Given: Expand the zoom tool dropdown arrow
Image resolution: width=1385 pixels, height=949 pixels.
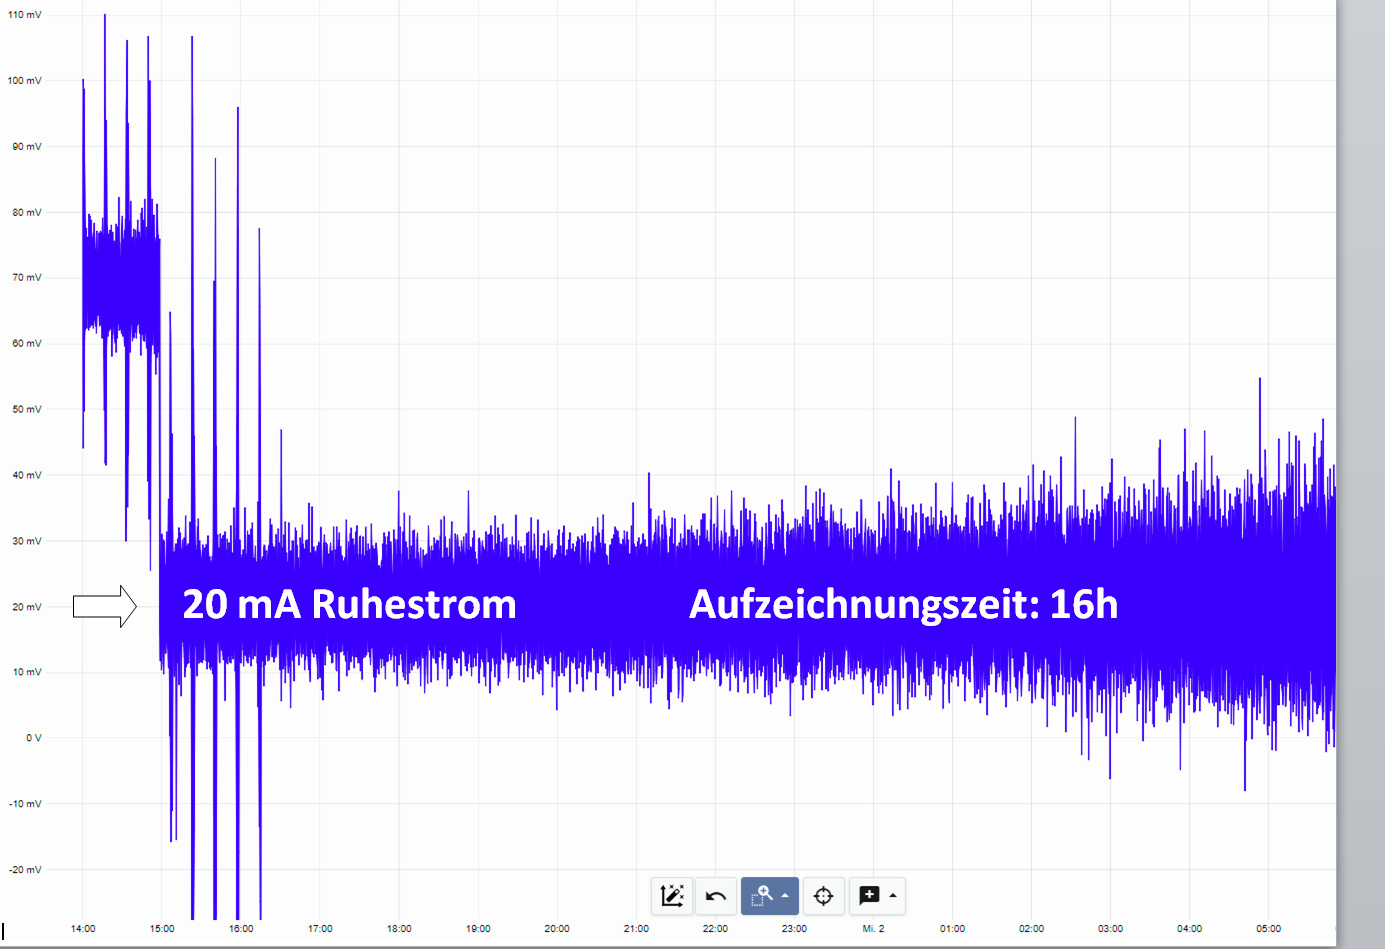Looking at the screenshot, I should click(786, 895).
